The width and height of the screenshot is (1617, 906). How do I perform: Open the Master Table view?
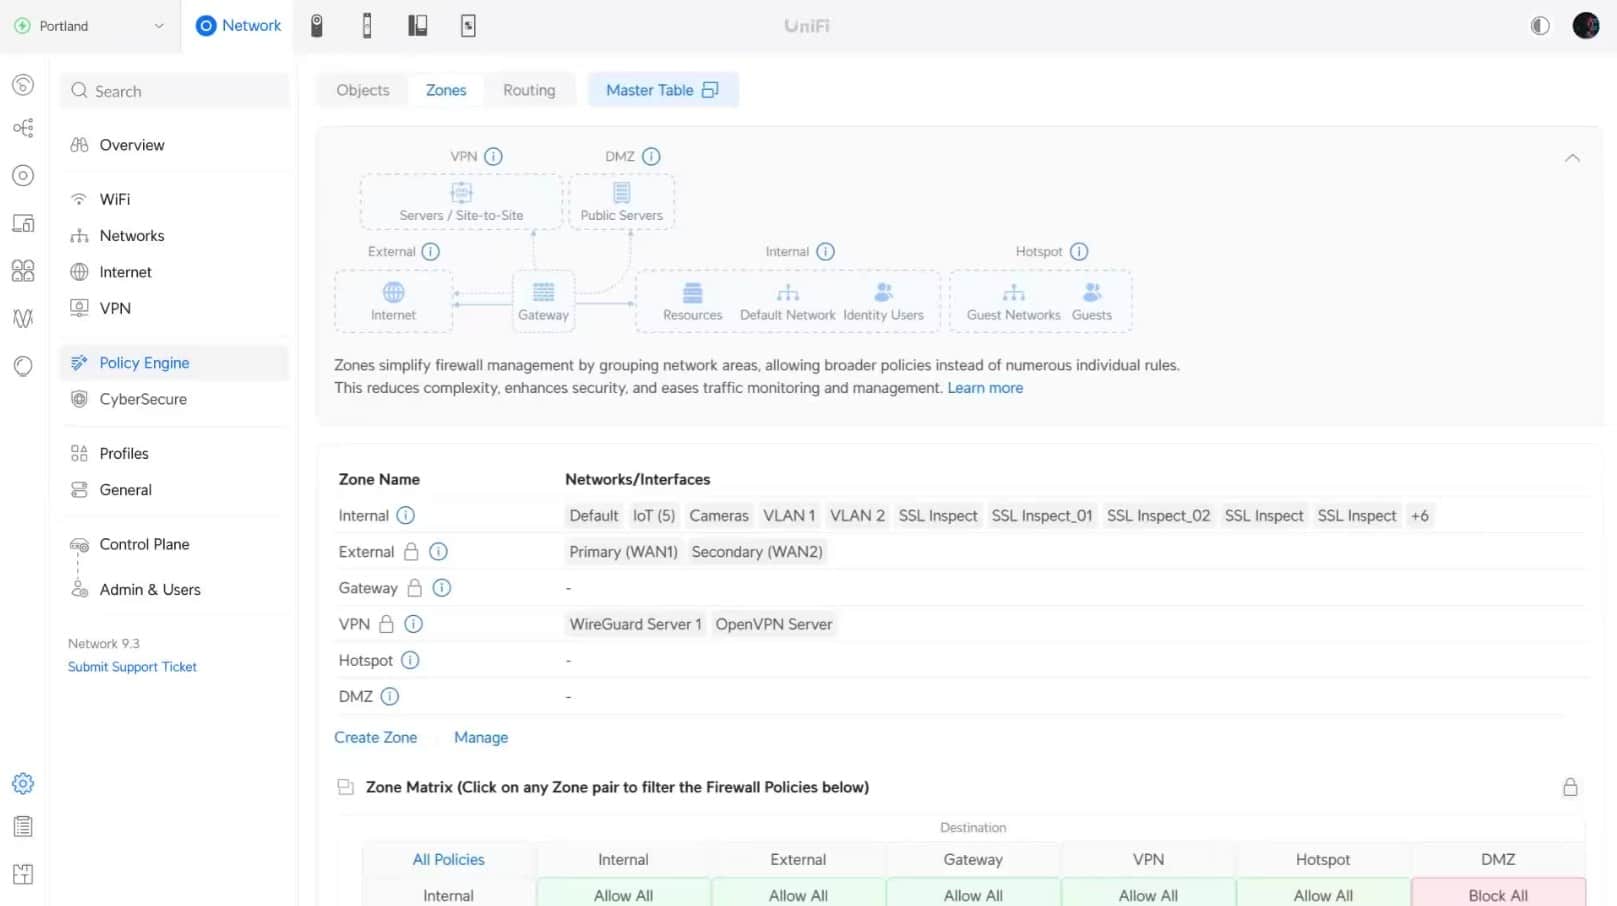pos(663,90)
